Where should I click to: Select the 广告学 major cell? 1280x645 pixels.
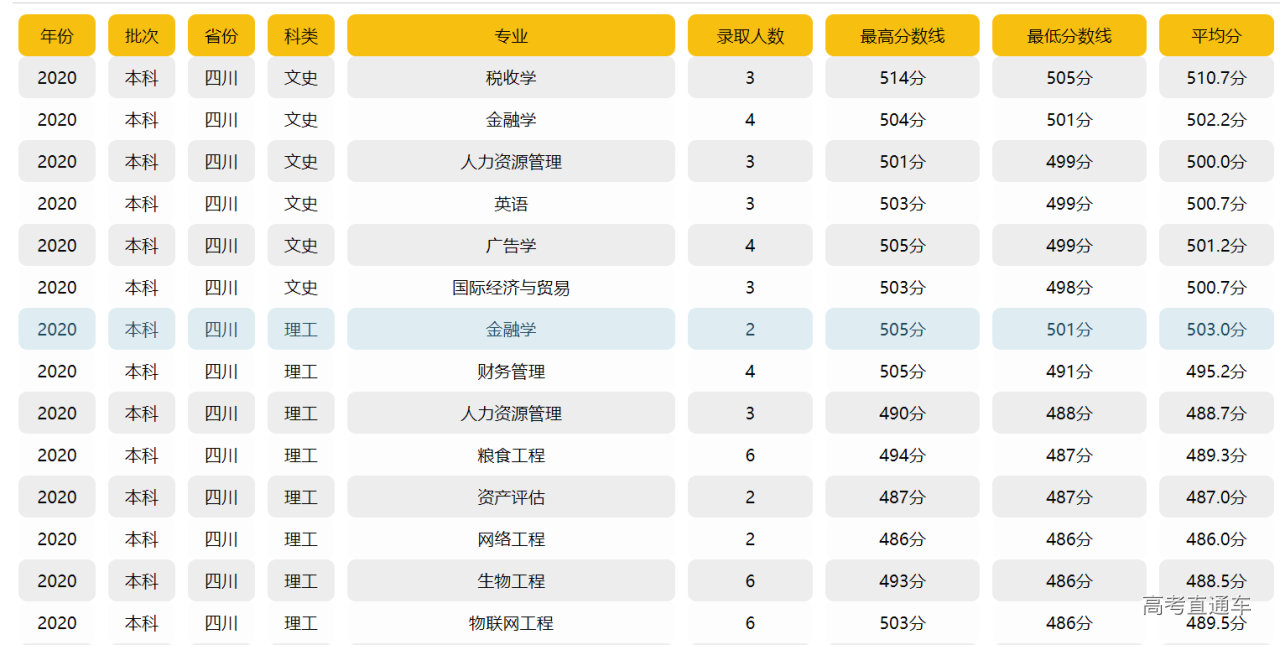coord(511,246)
